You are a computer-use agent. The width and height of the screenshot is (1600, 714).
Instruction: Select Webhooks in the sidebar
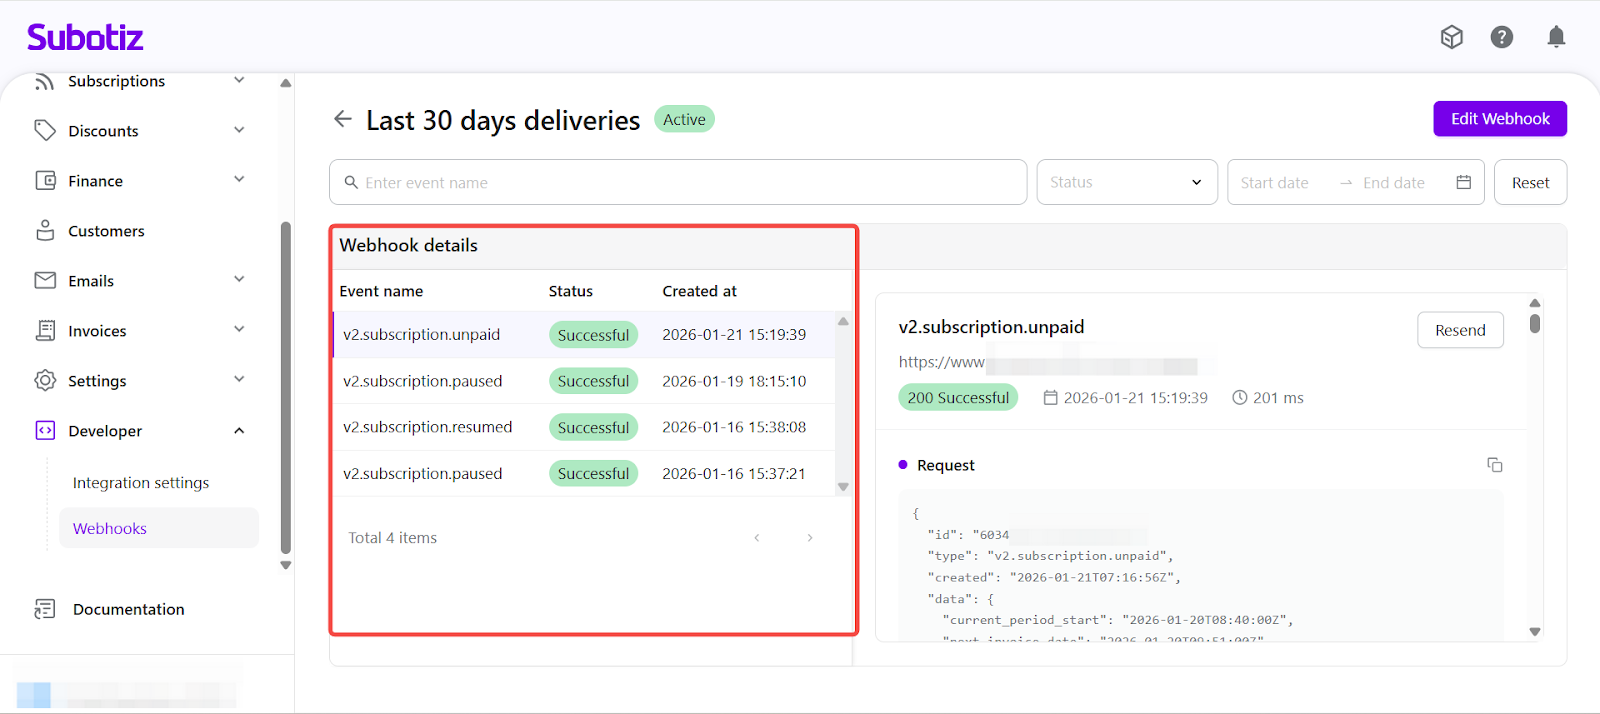[x=110, y=529]
